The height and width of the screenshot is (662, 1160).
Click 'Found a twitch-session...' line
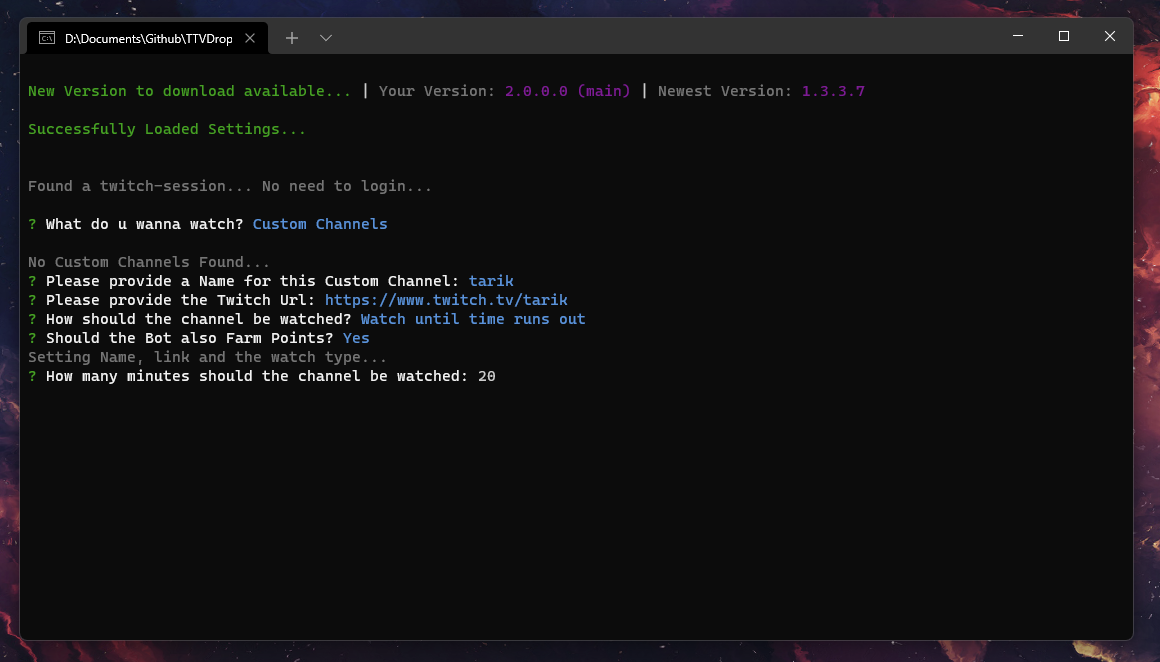click(229, 186)
